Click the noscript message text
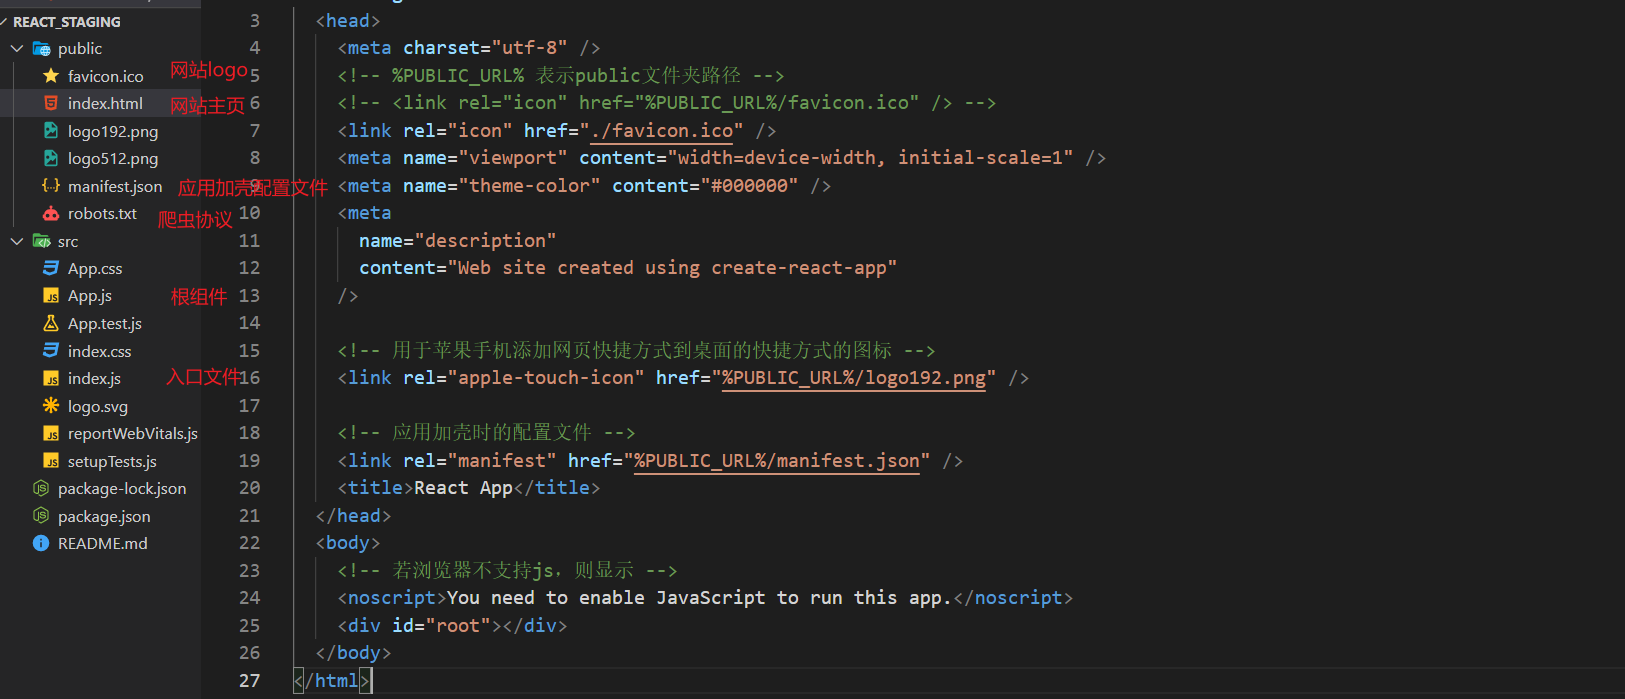Image resolution: width=1625 pixels, height=699 pixels. coord(698,598)
